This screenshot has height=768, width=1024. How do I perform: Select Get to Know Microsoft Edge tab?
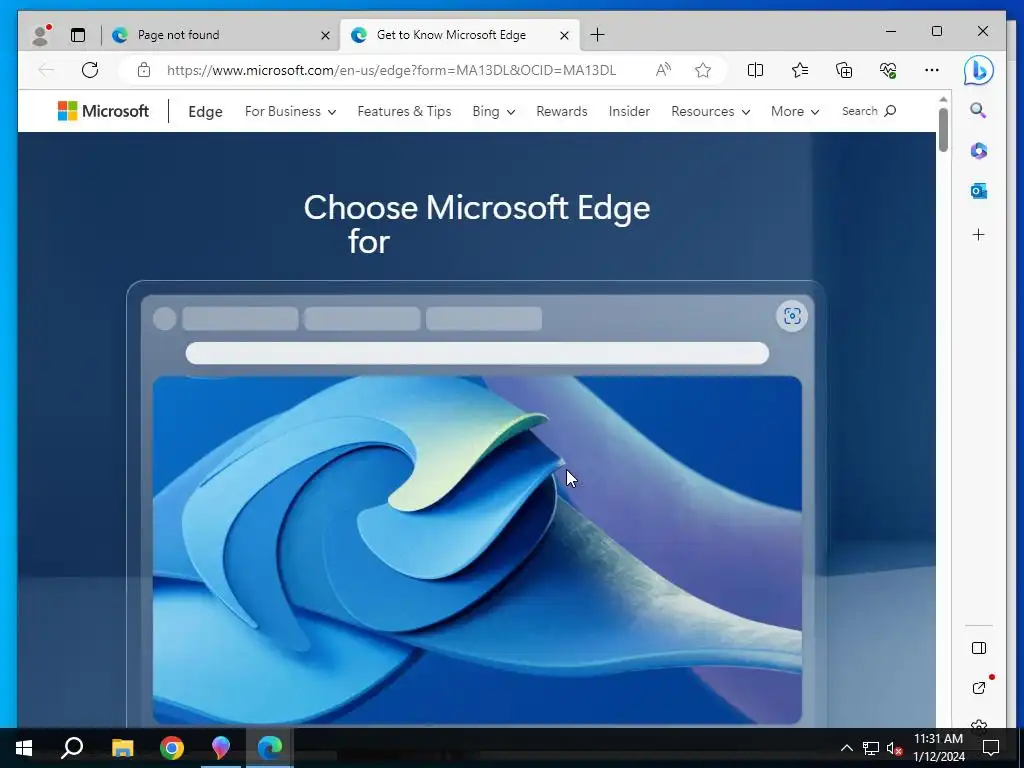(460, 35)
